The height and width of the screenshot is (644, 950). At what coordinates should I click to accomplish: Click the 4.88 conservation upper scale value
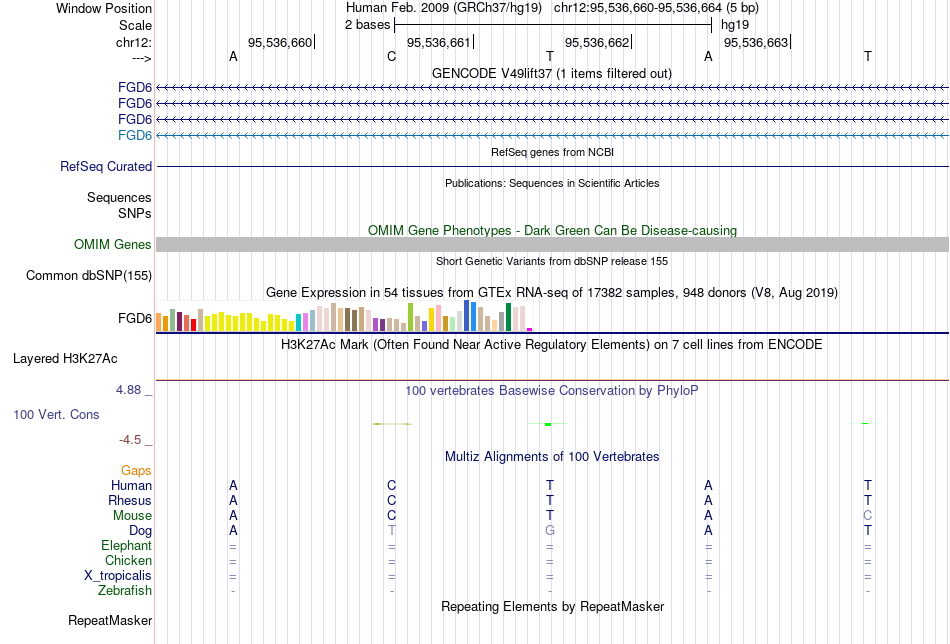coord(128,390)
